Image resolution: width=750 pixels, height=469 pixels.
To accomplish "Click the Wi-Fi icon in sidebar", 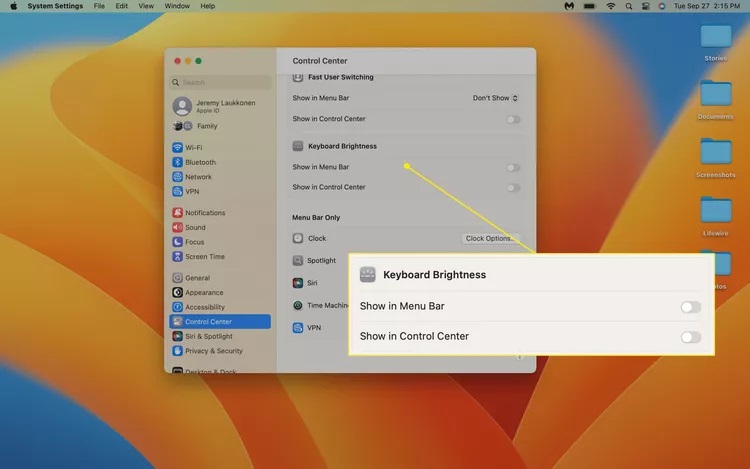I will click(177, 148).
